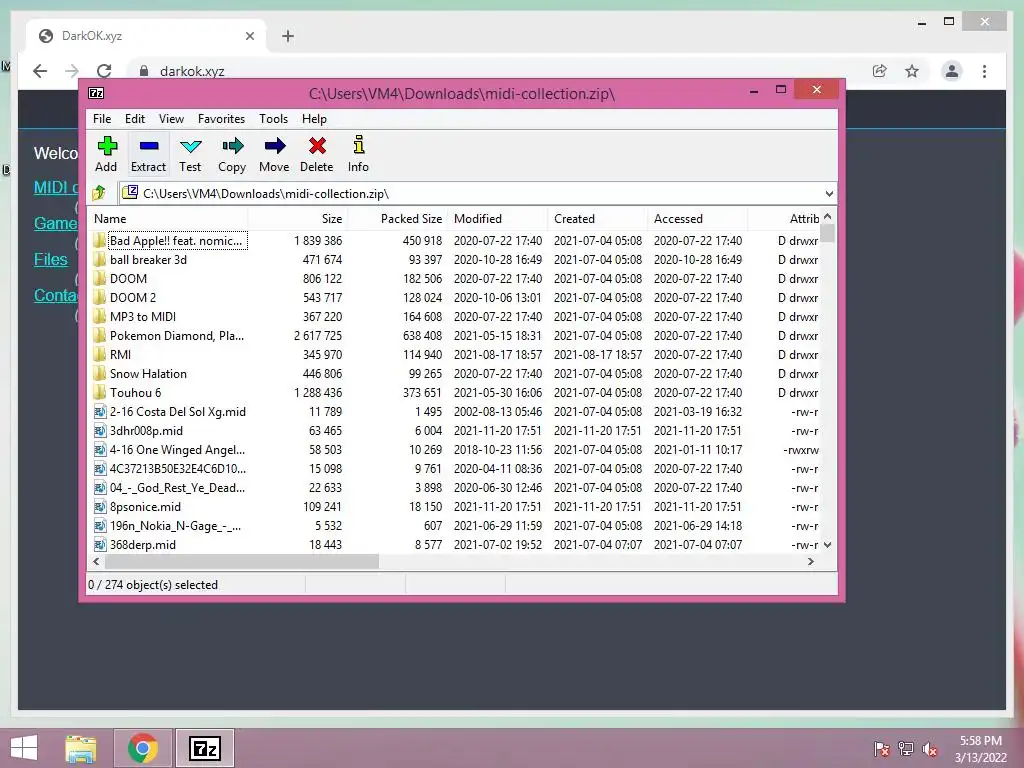Open File Explorer from the taskbar
The image size is (1024, 768).
[x=81, y=748]
